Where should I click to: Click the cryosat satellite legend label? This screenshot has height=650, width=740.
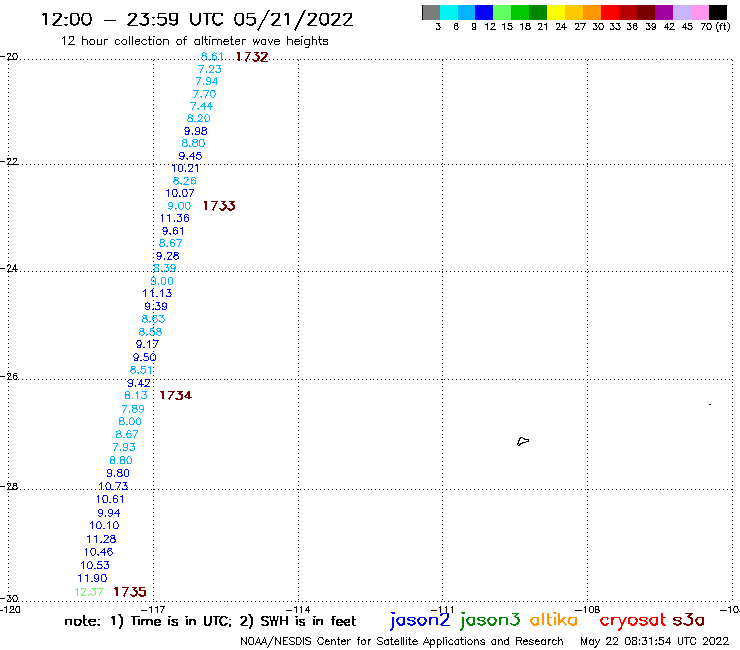(632, 621)
